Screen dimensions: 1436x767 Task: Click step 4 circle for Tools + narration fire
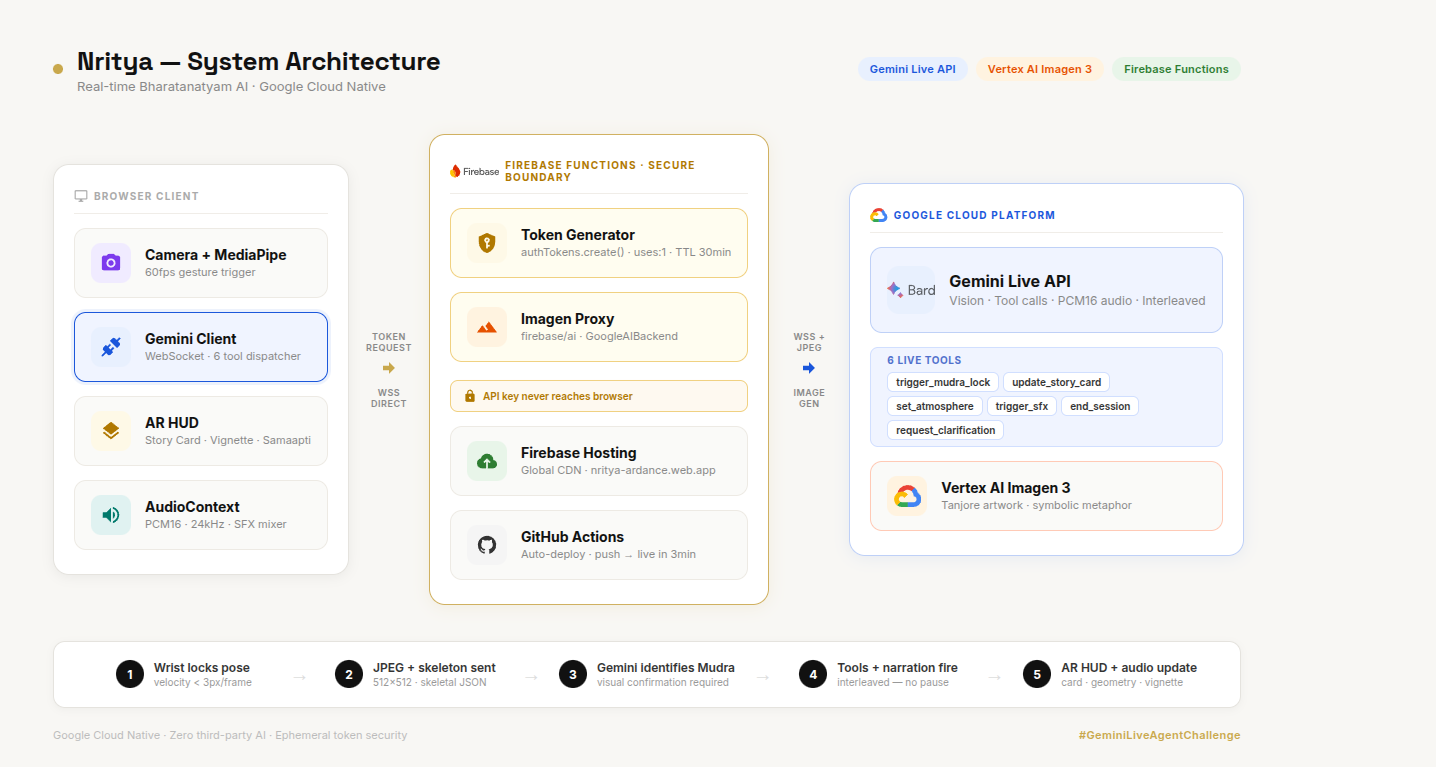pos(813,674)
